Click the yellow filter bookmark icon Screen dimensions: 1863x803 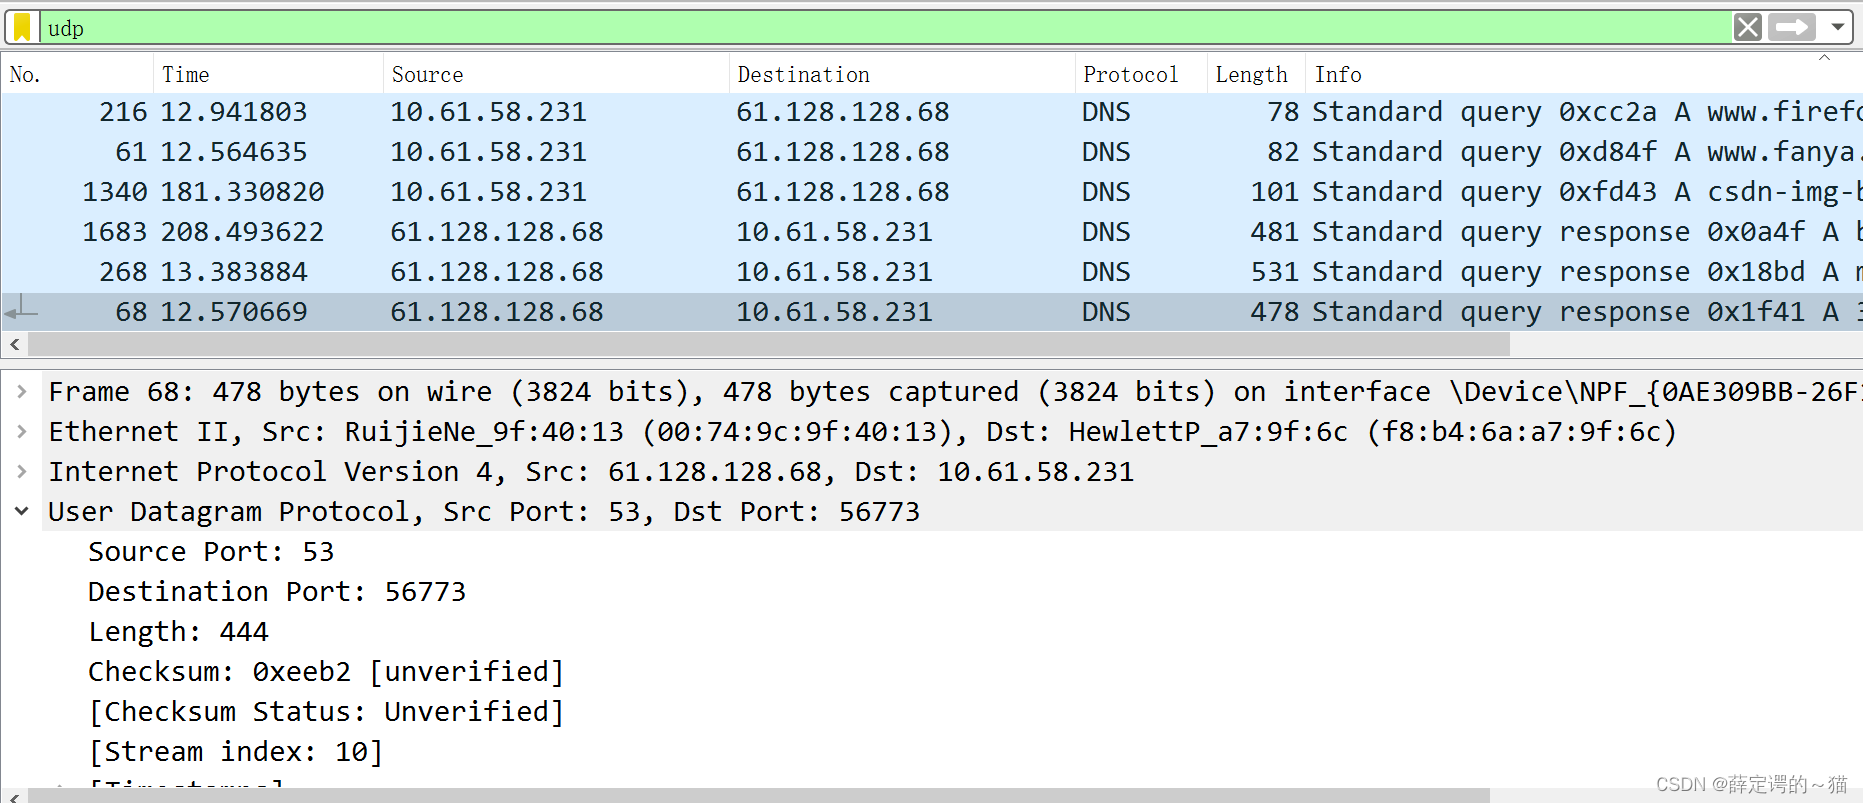[x=22, y=27]
